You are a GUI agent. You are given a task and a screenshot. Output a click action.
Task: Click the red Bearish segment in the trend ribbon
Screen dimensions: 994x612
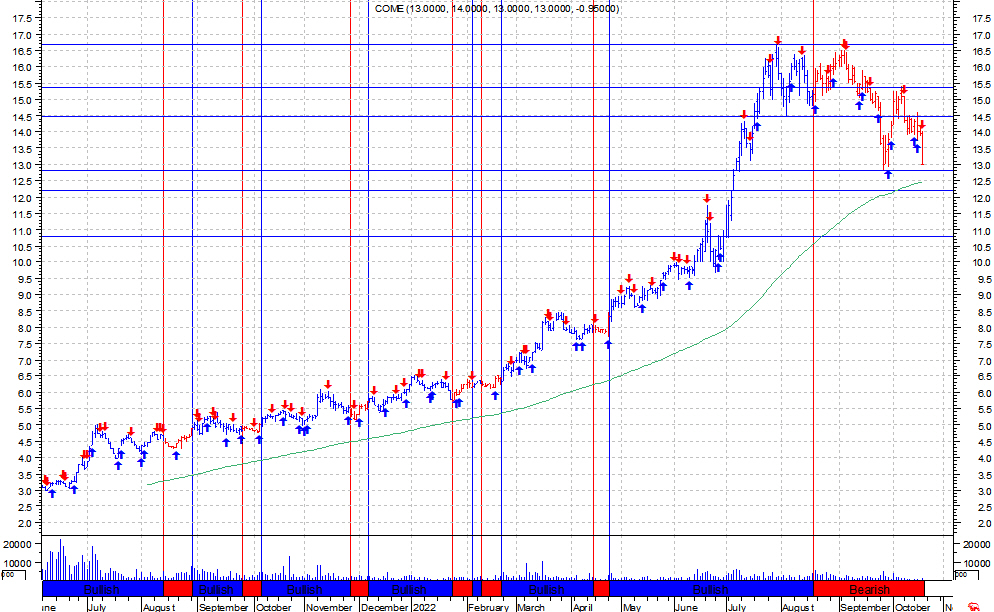(x=868, y=589)
